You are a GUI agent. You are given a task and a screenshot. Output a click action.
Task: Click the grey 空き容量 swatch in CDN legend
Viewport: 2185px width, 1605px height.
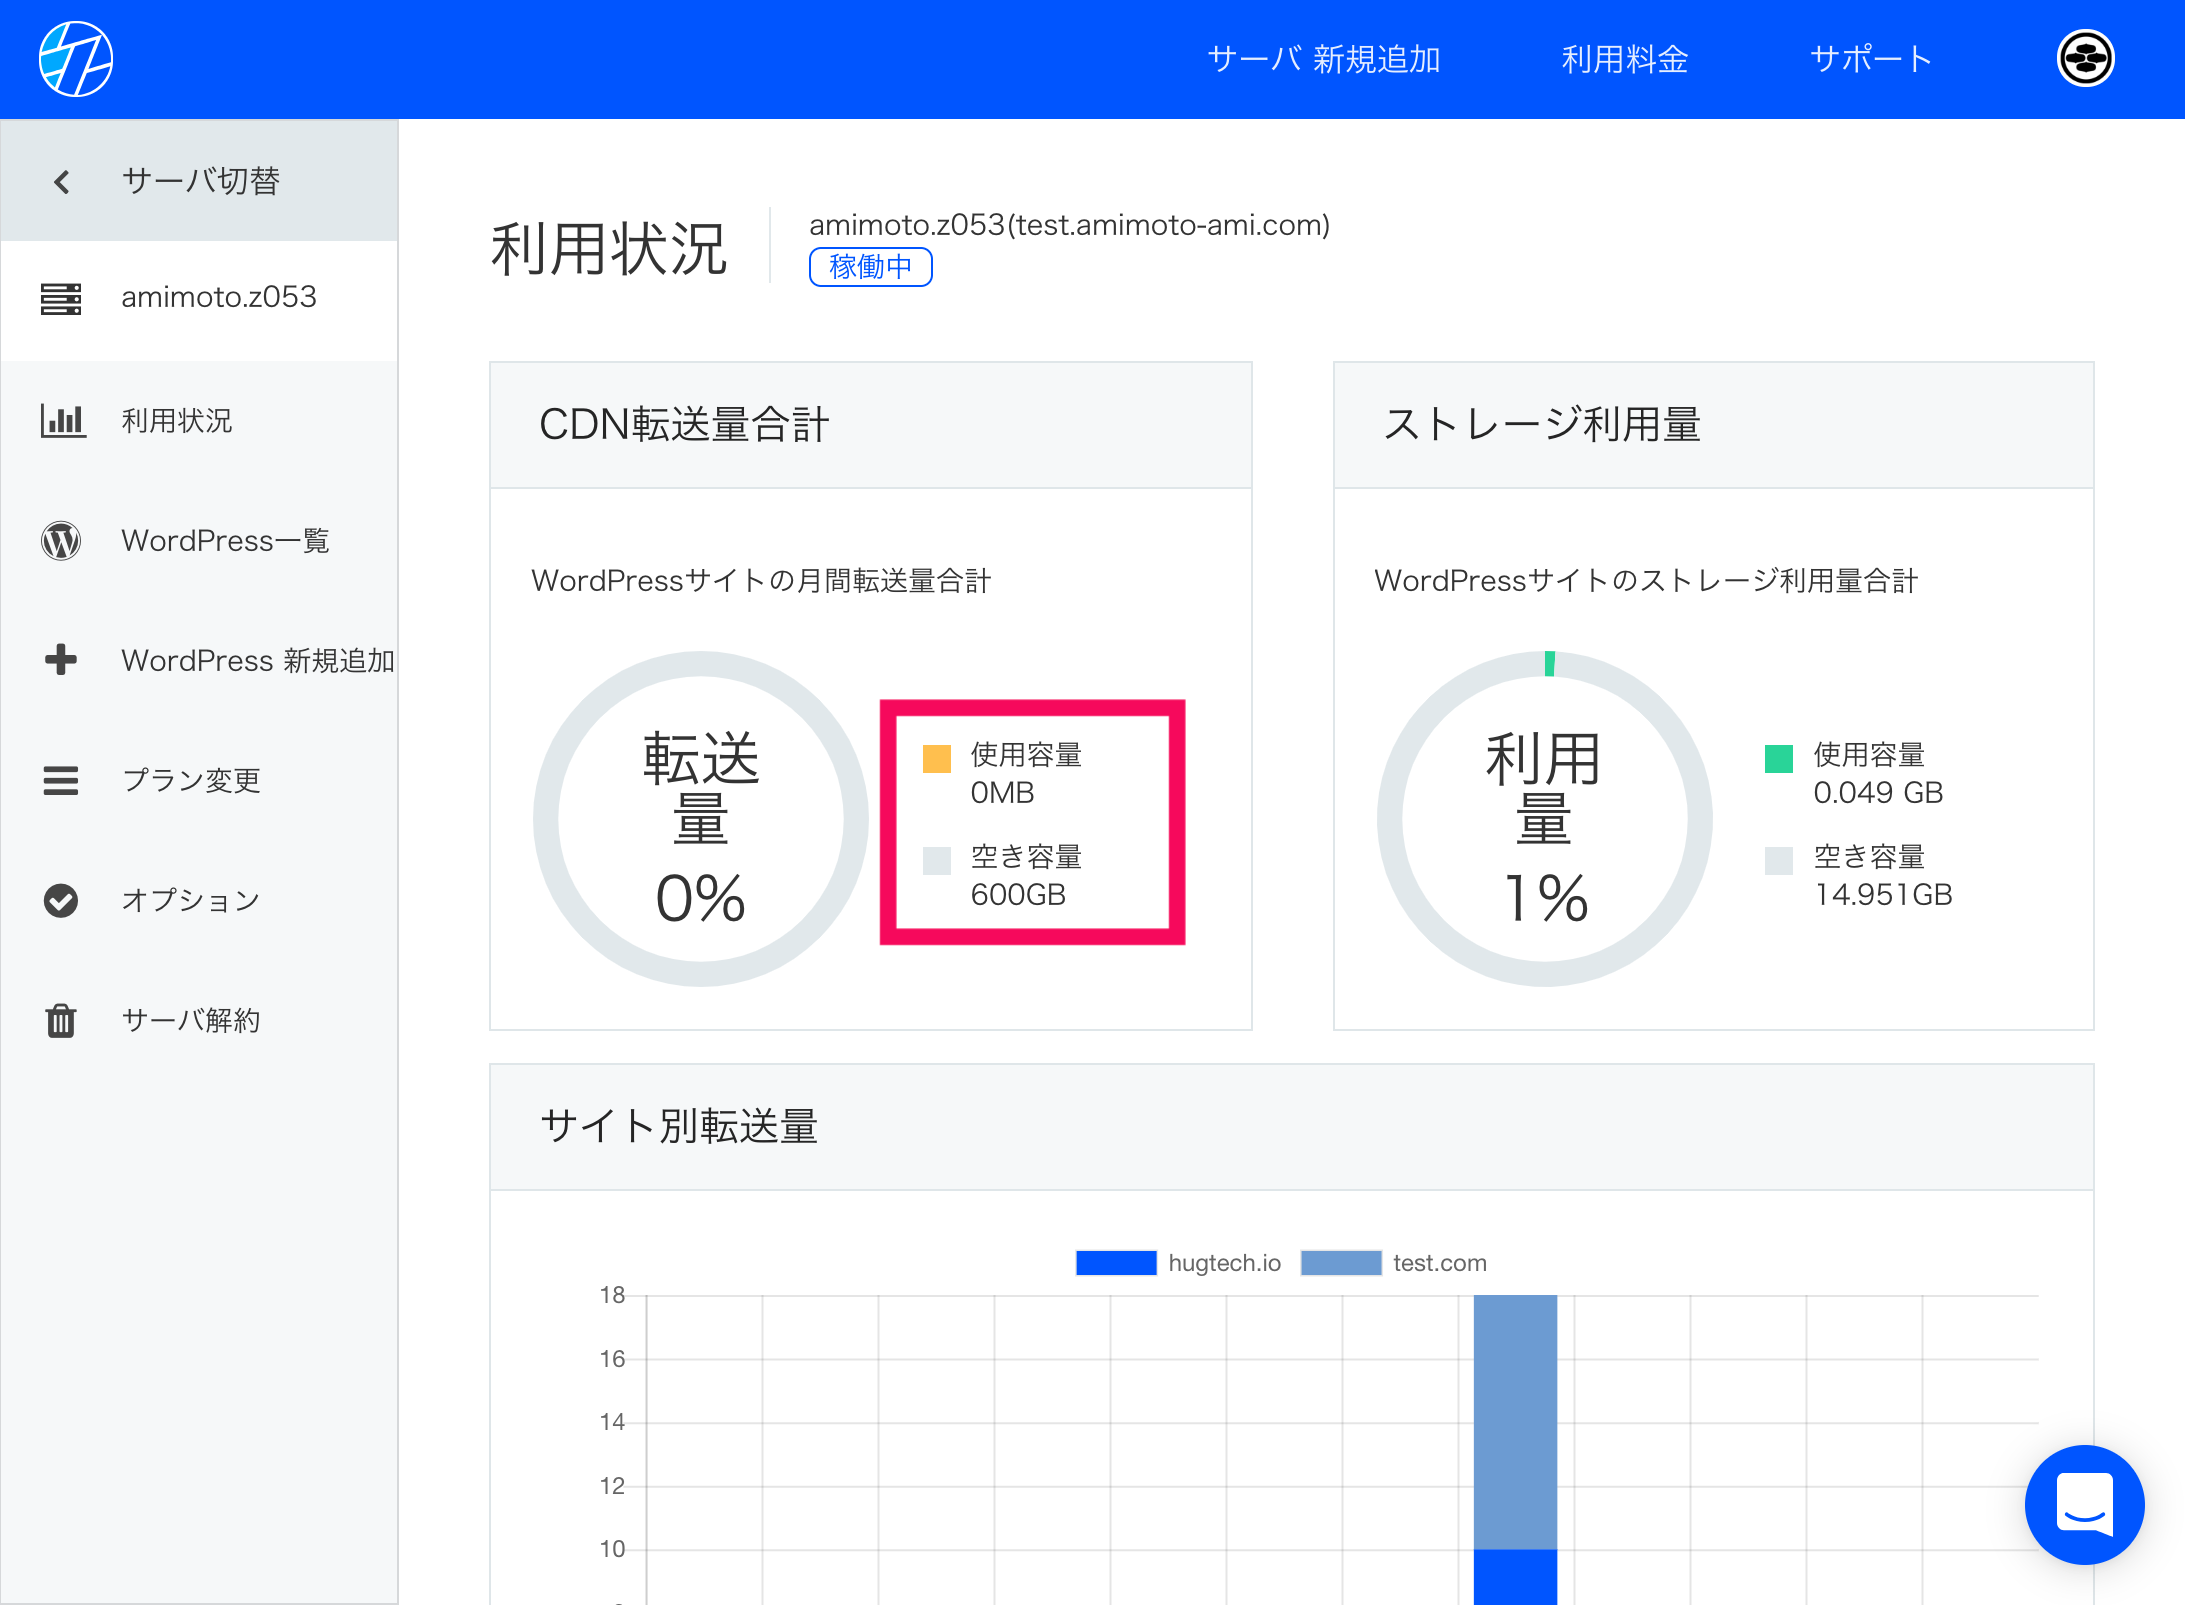point(937,861)
